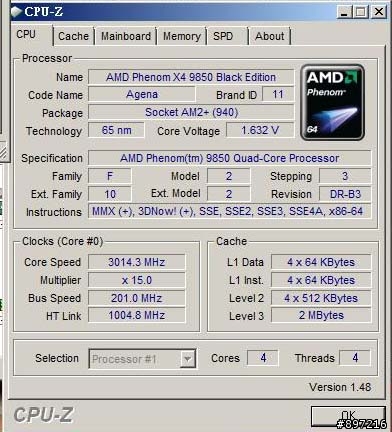Click the Core Voltage value 1.632 V
Screen dimensions: 392x432
260,130
